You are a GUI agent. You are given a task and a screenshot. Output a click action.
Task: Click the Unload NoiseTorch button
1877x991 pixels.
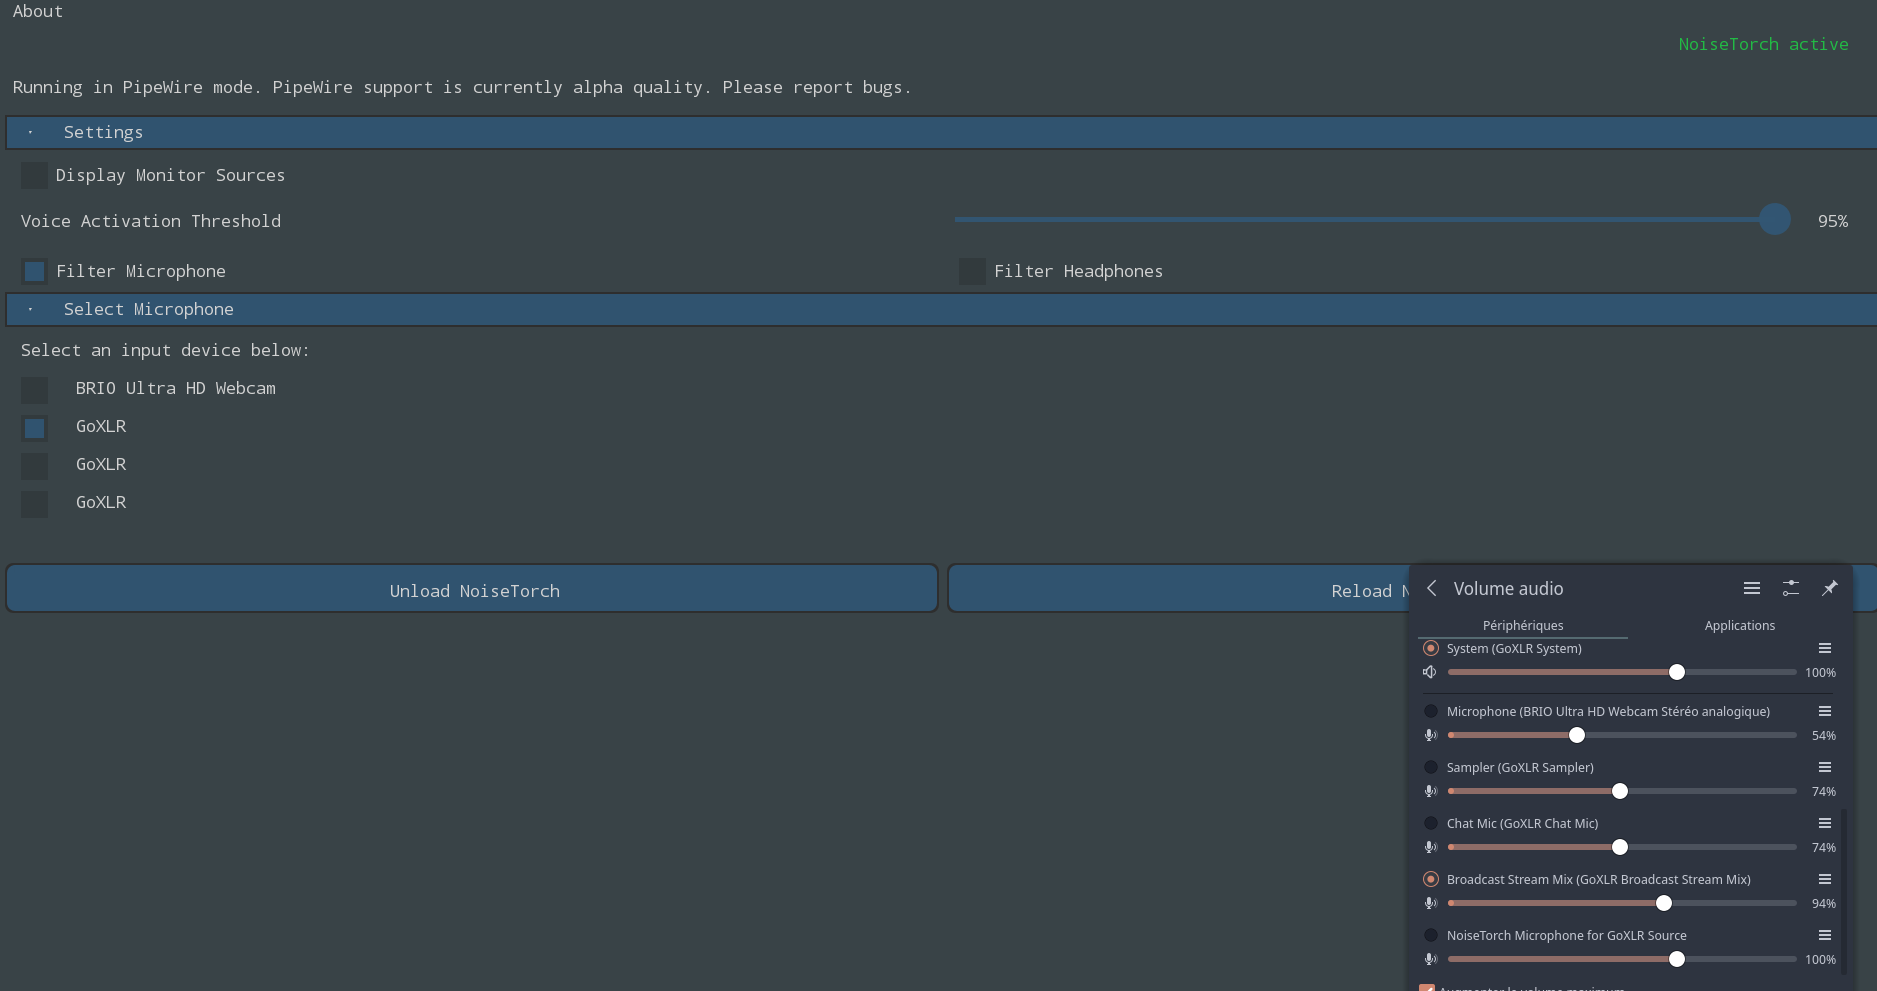click(x=474, y=590)
